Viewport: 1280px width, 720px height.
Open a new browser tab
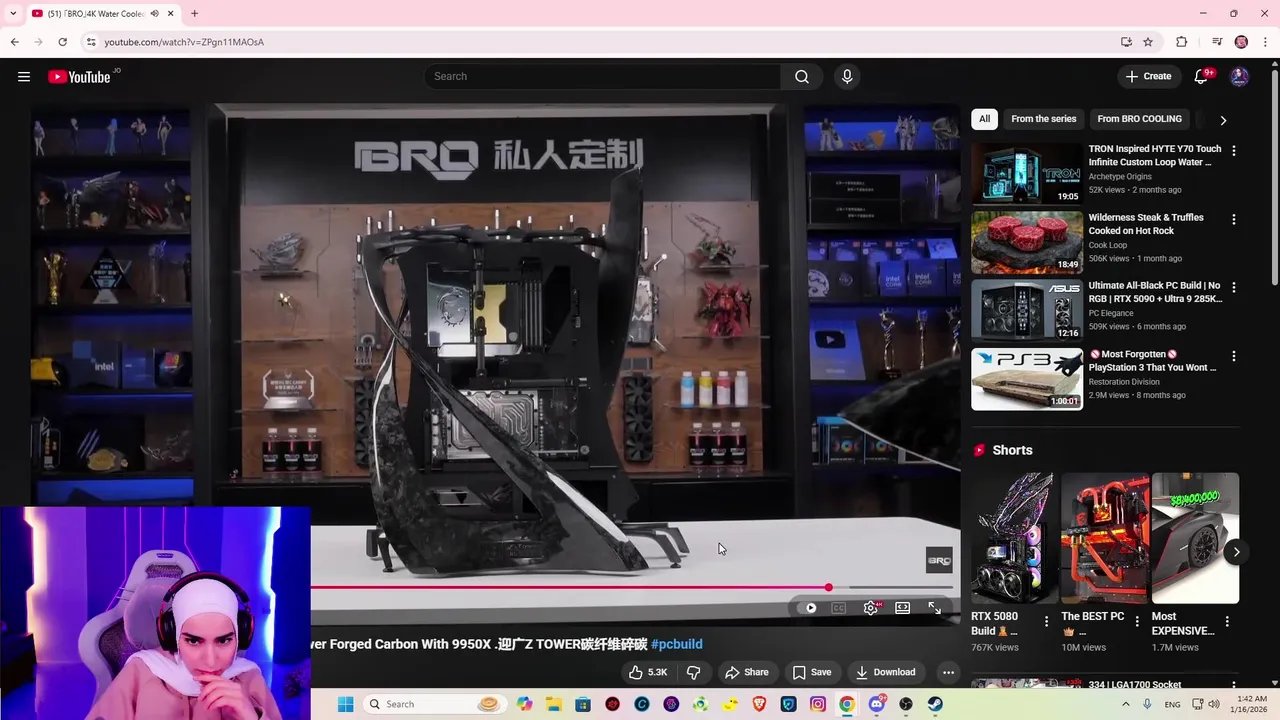click(x=194, y=14)
